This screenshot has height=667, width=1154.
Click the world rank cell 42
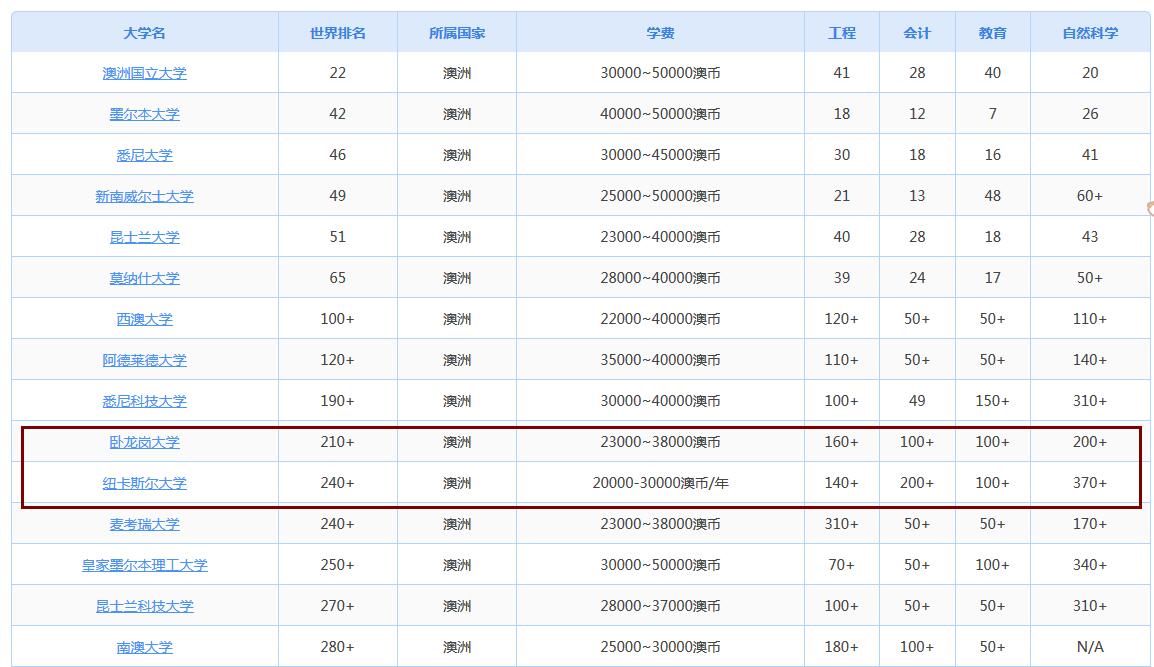(x=338, y=114)
